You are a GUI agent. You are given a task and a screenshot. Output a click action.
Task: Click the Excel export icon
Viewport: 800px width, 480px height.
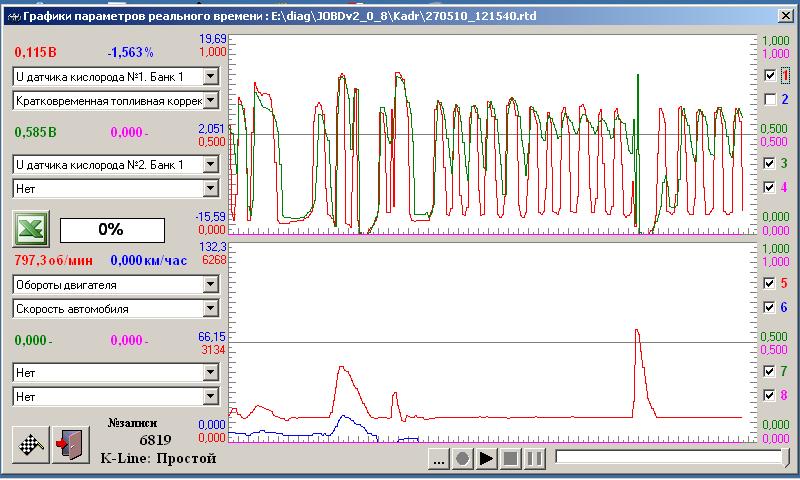[30, 229]
